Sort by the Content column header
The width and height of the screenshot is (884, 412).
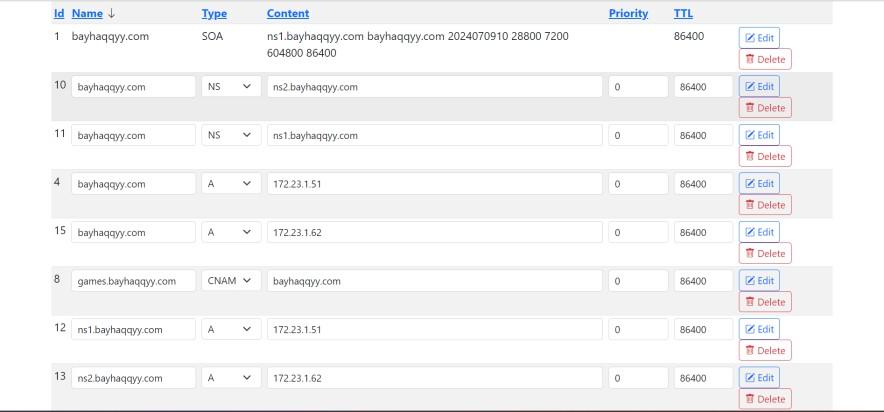[288, 14]
